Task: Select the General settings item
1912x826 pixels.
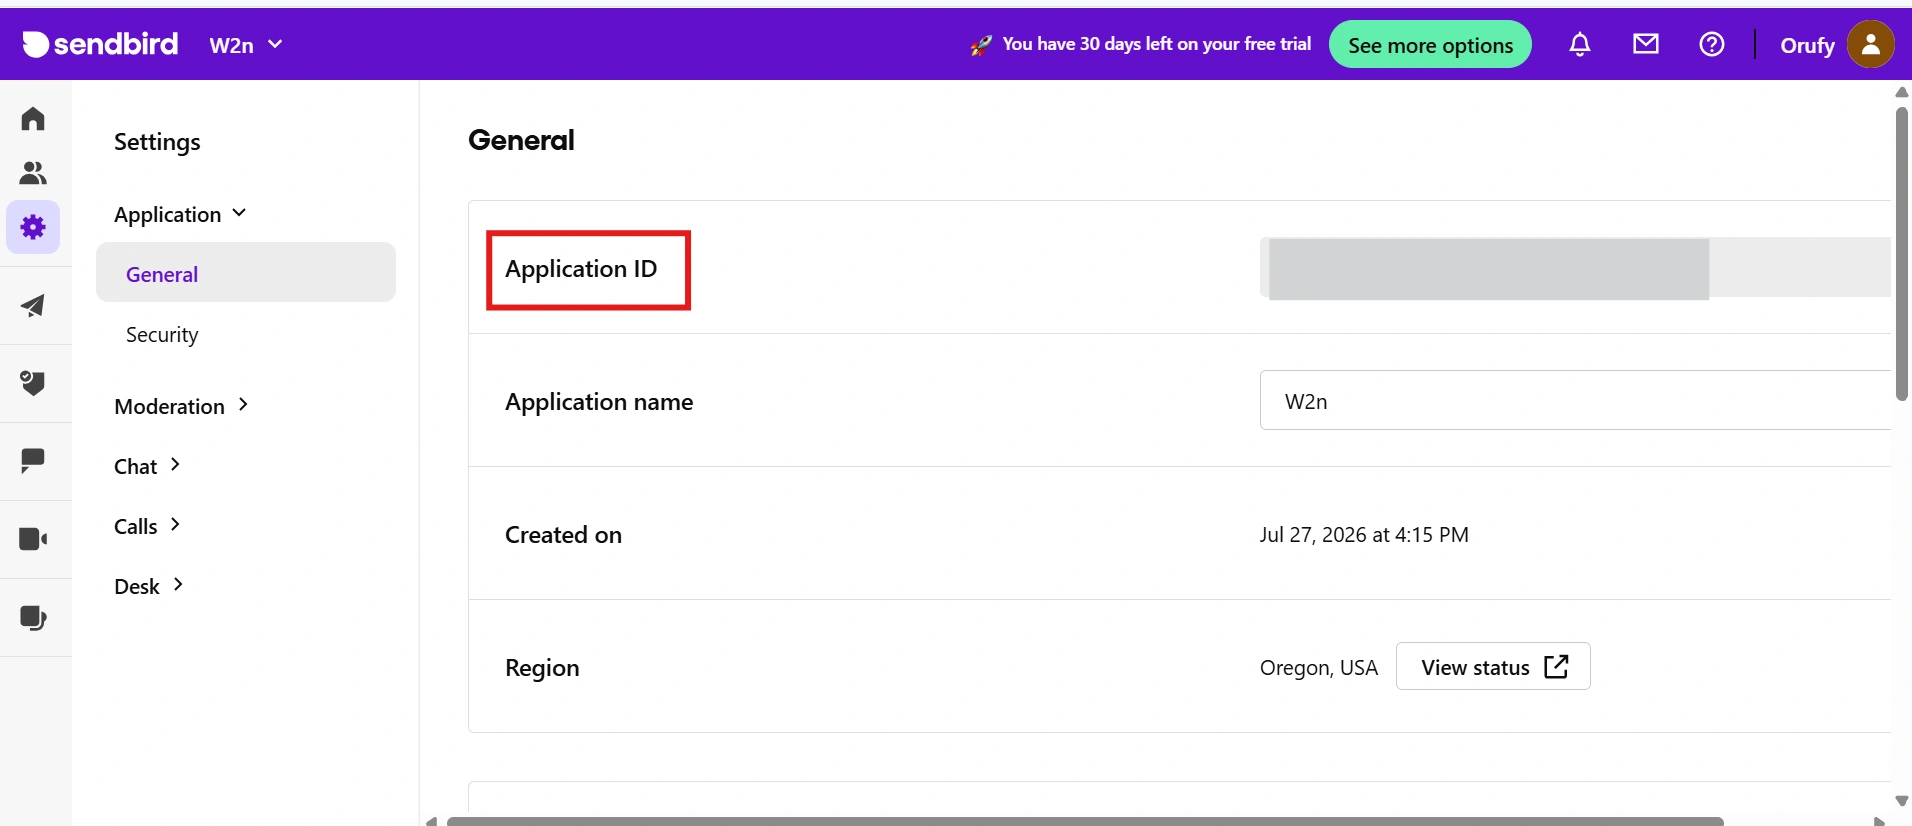Action: click(x=246, y=272)
